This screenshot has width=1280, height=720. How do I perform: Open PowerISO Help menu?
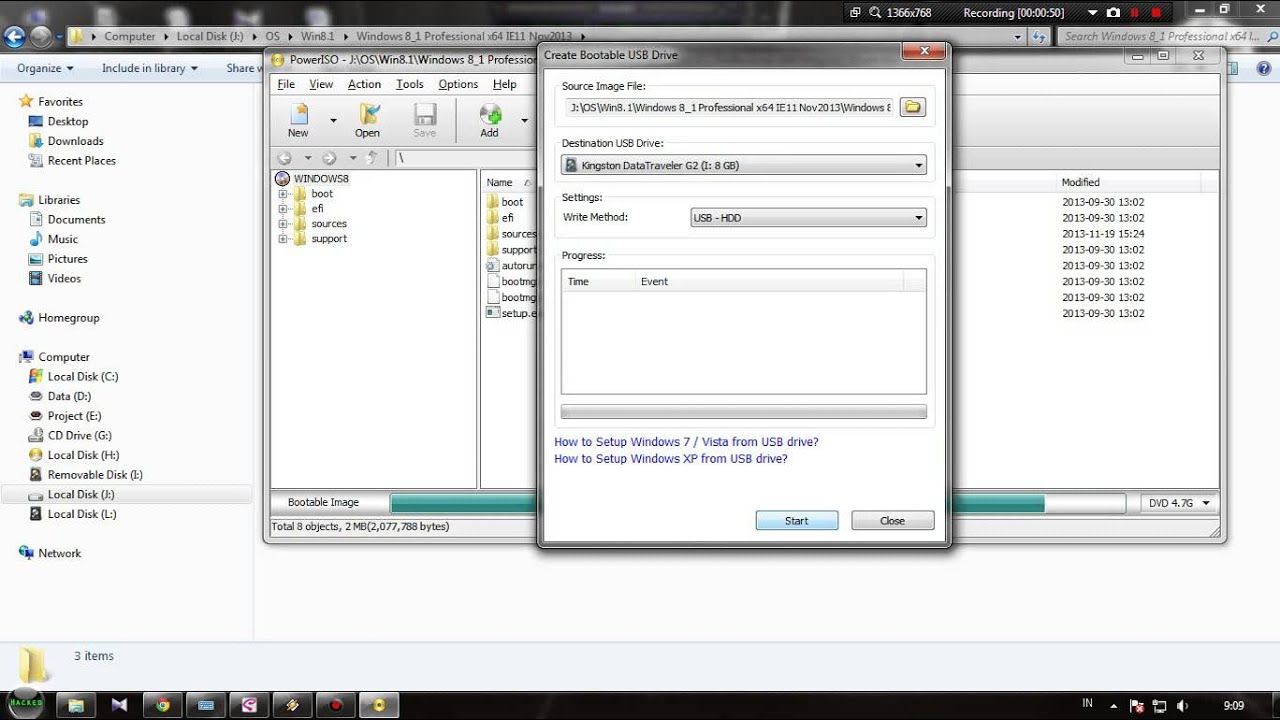(x=505, y=84)
